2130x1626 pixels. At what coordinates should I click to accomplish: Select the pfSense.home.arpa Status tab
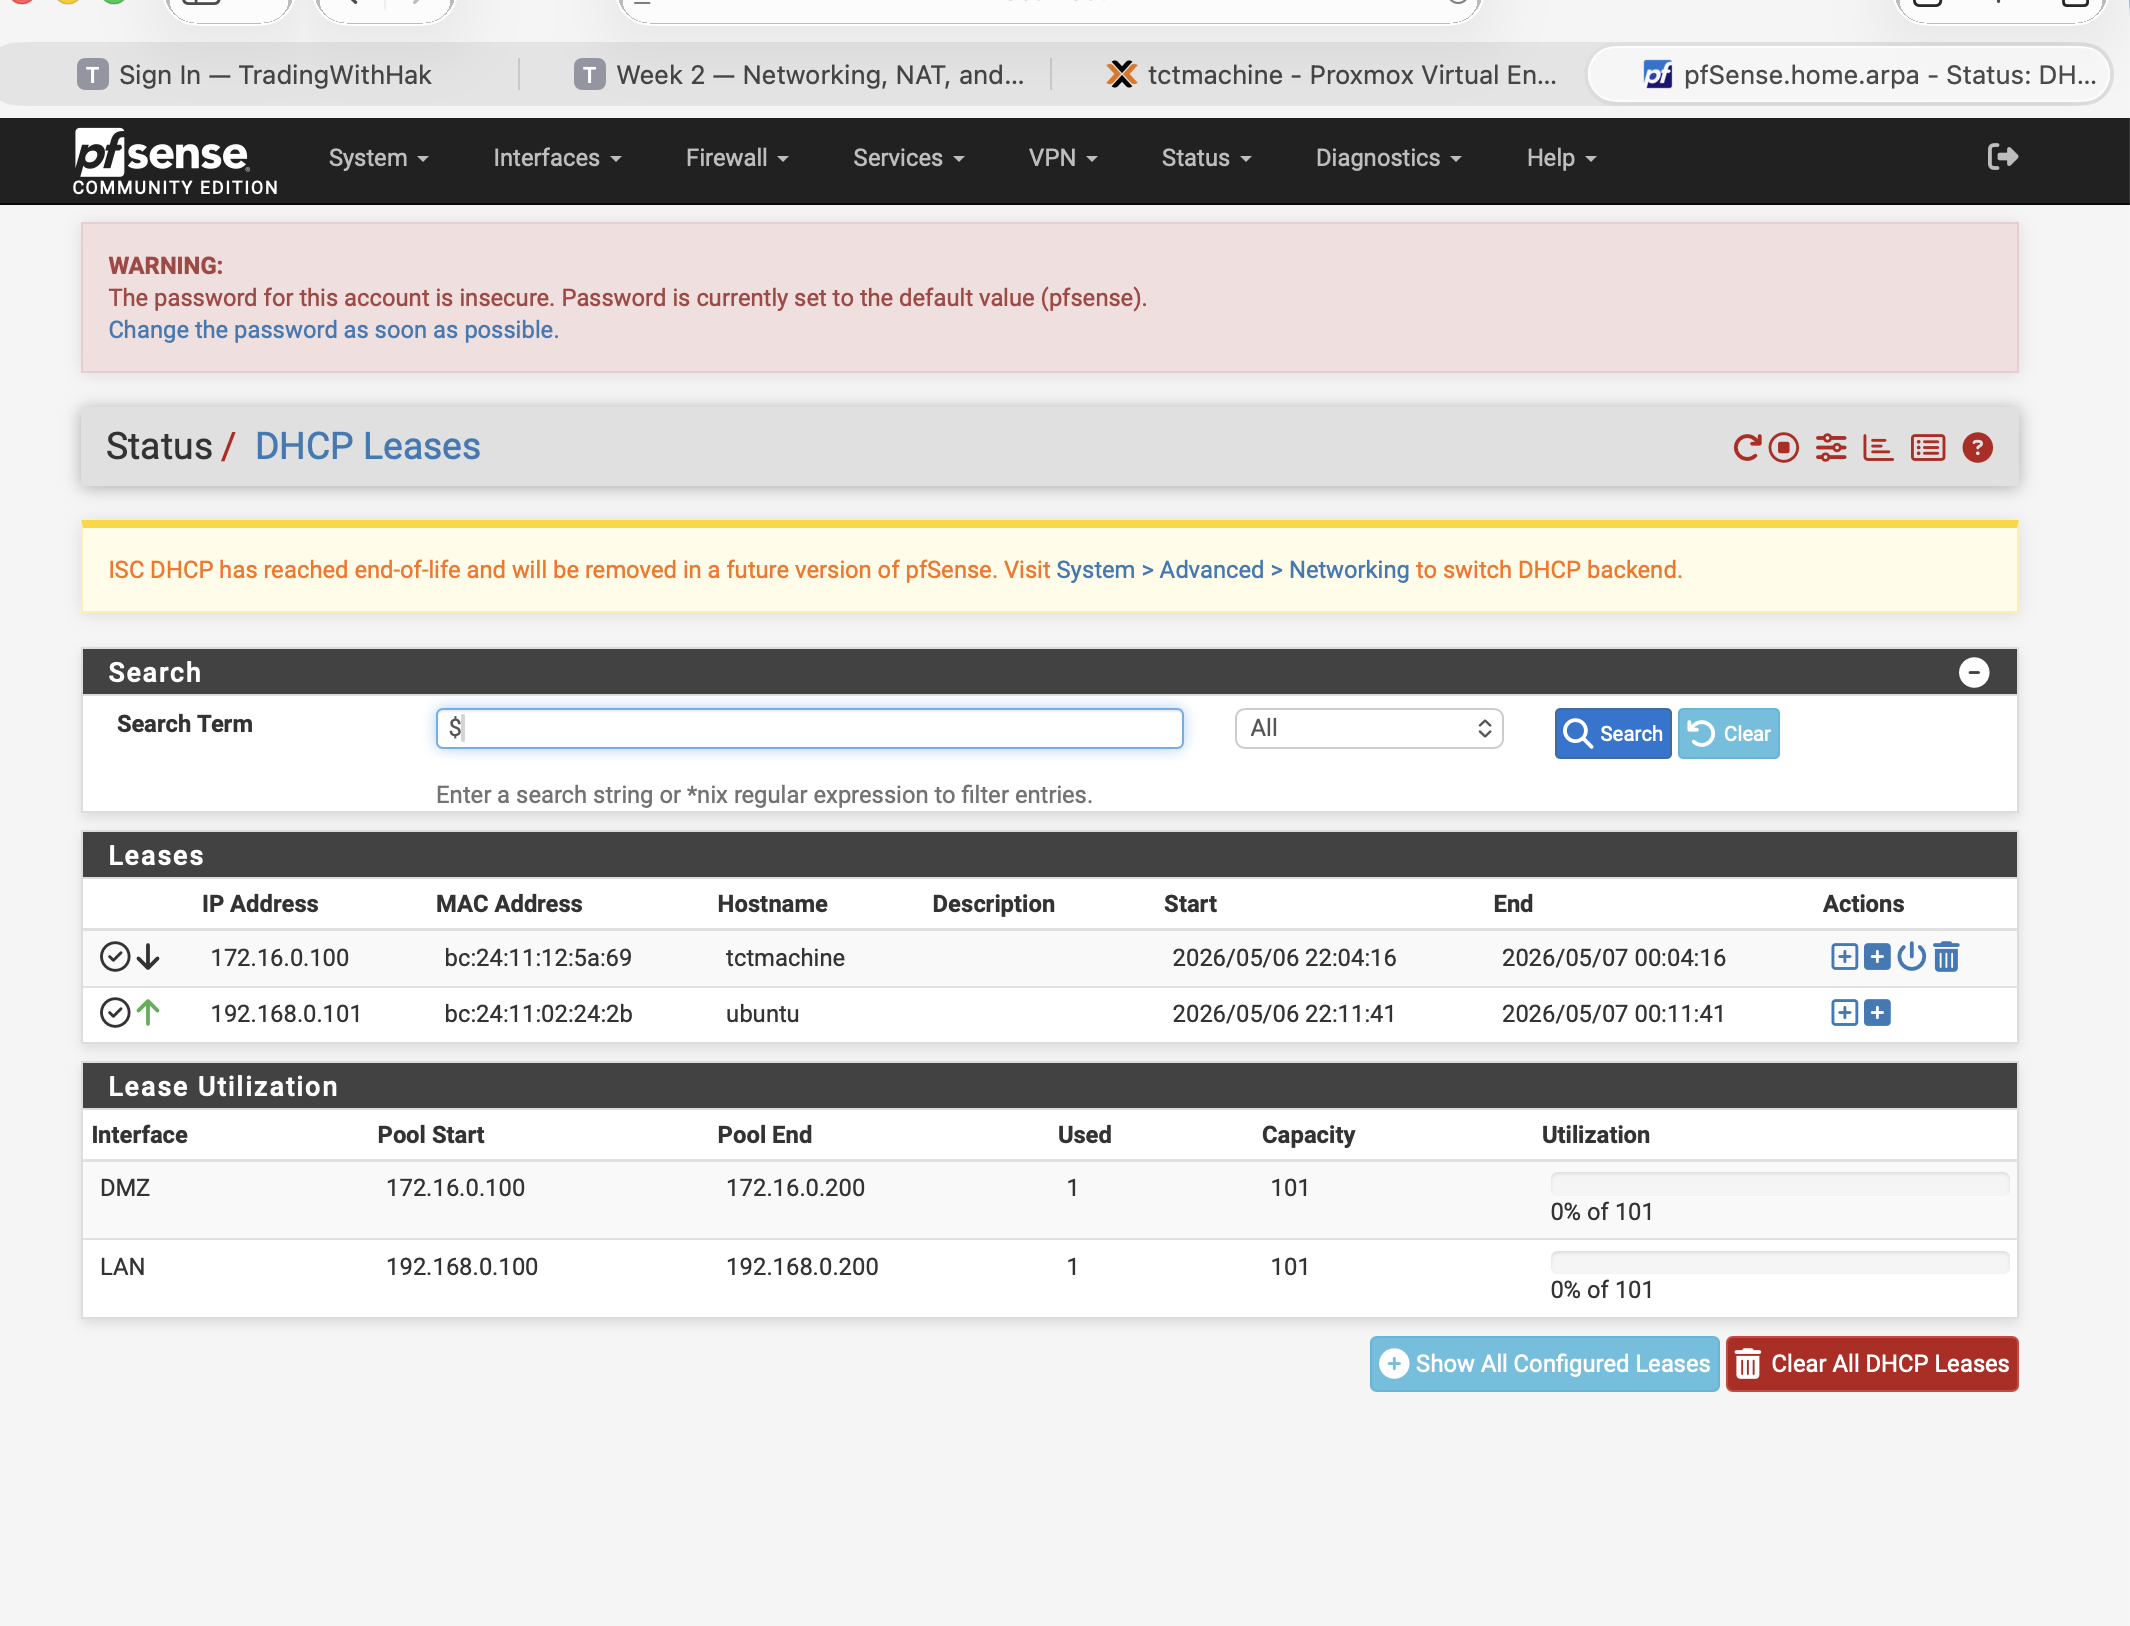click(x=1850, y=74)
